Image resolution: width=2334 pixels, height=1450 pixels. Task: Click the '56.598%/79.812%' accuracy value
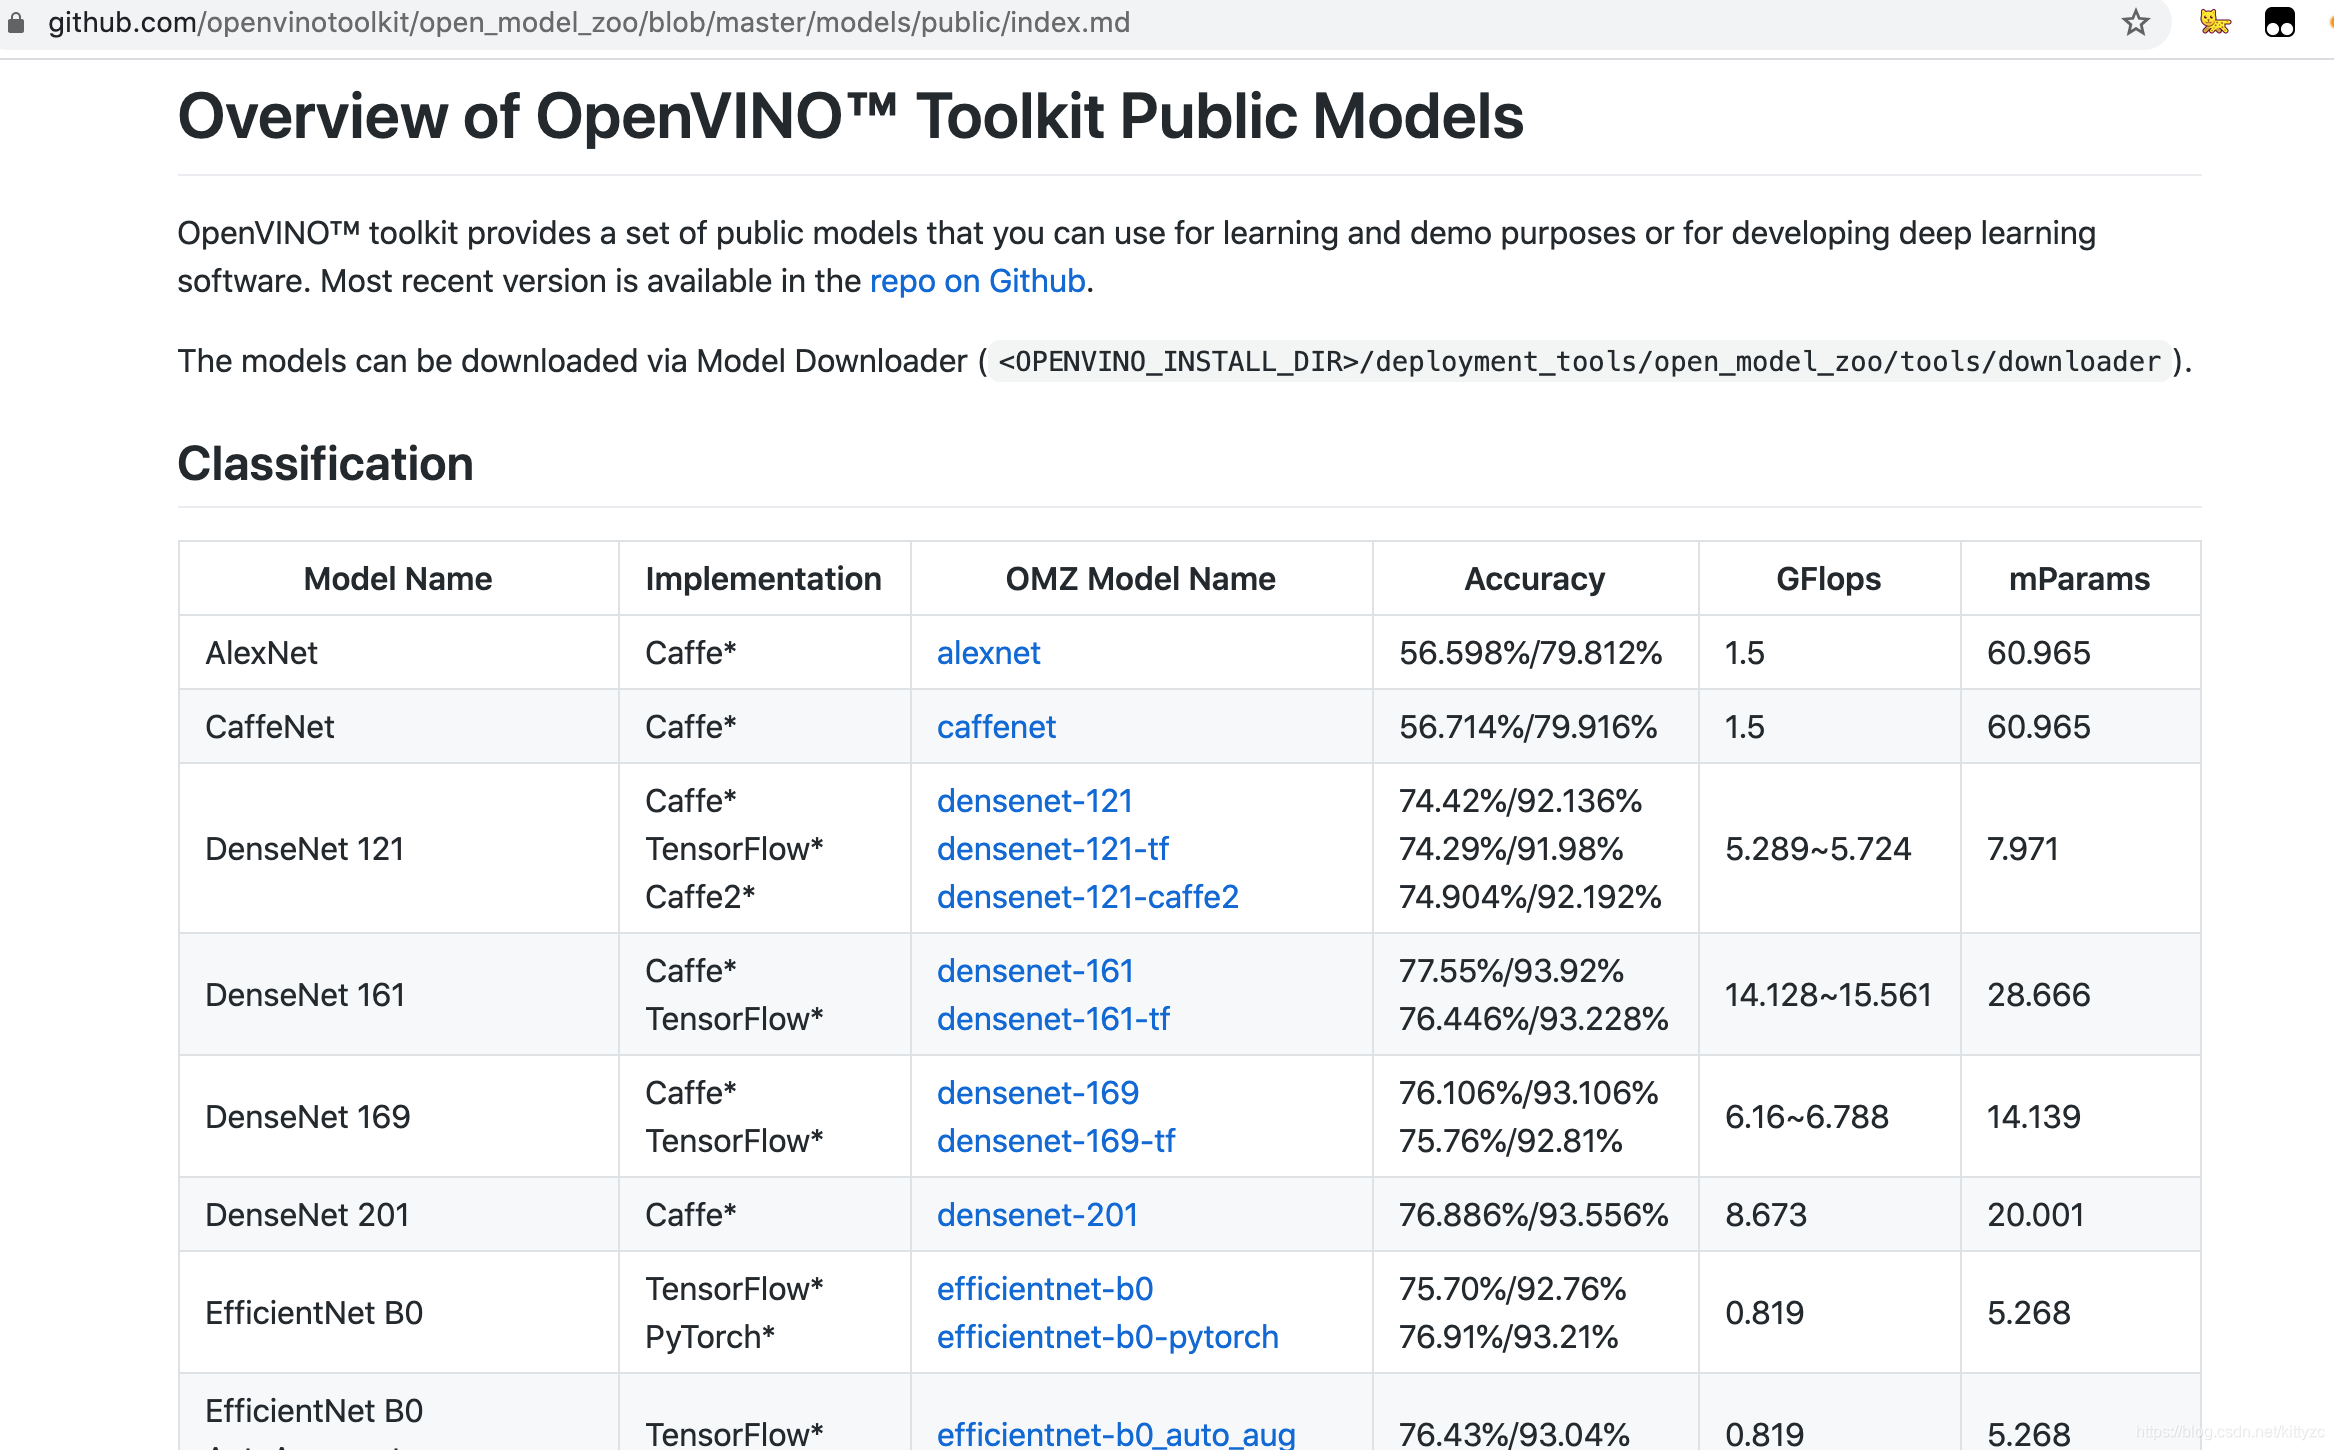click(1530, 653)
